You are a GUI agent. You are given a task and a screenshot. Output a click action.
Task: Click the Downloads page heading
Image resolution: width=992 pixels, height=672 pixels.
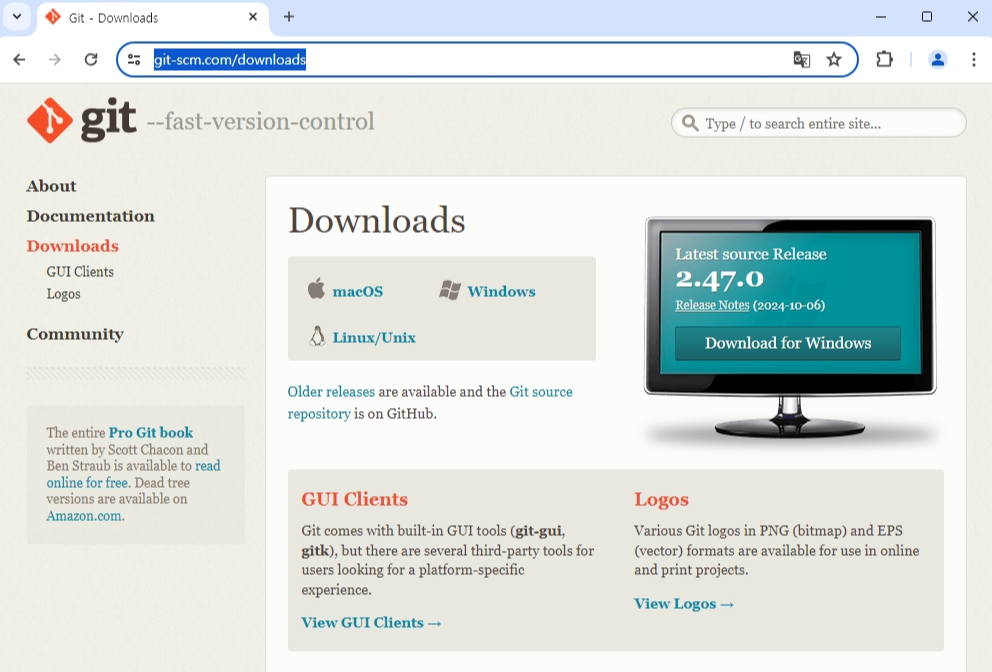click(377, 220)
